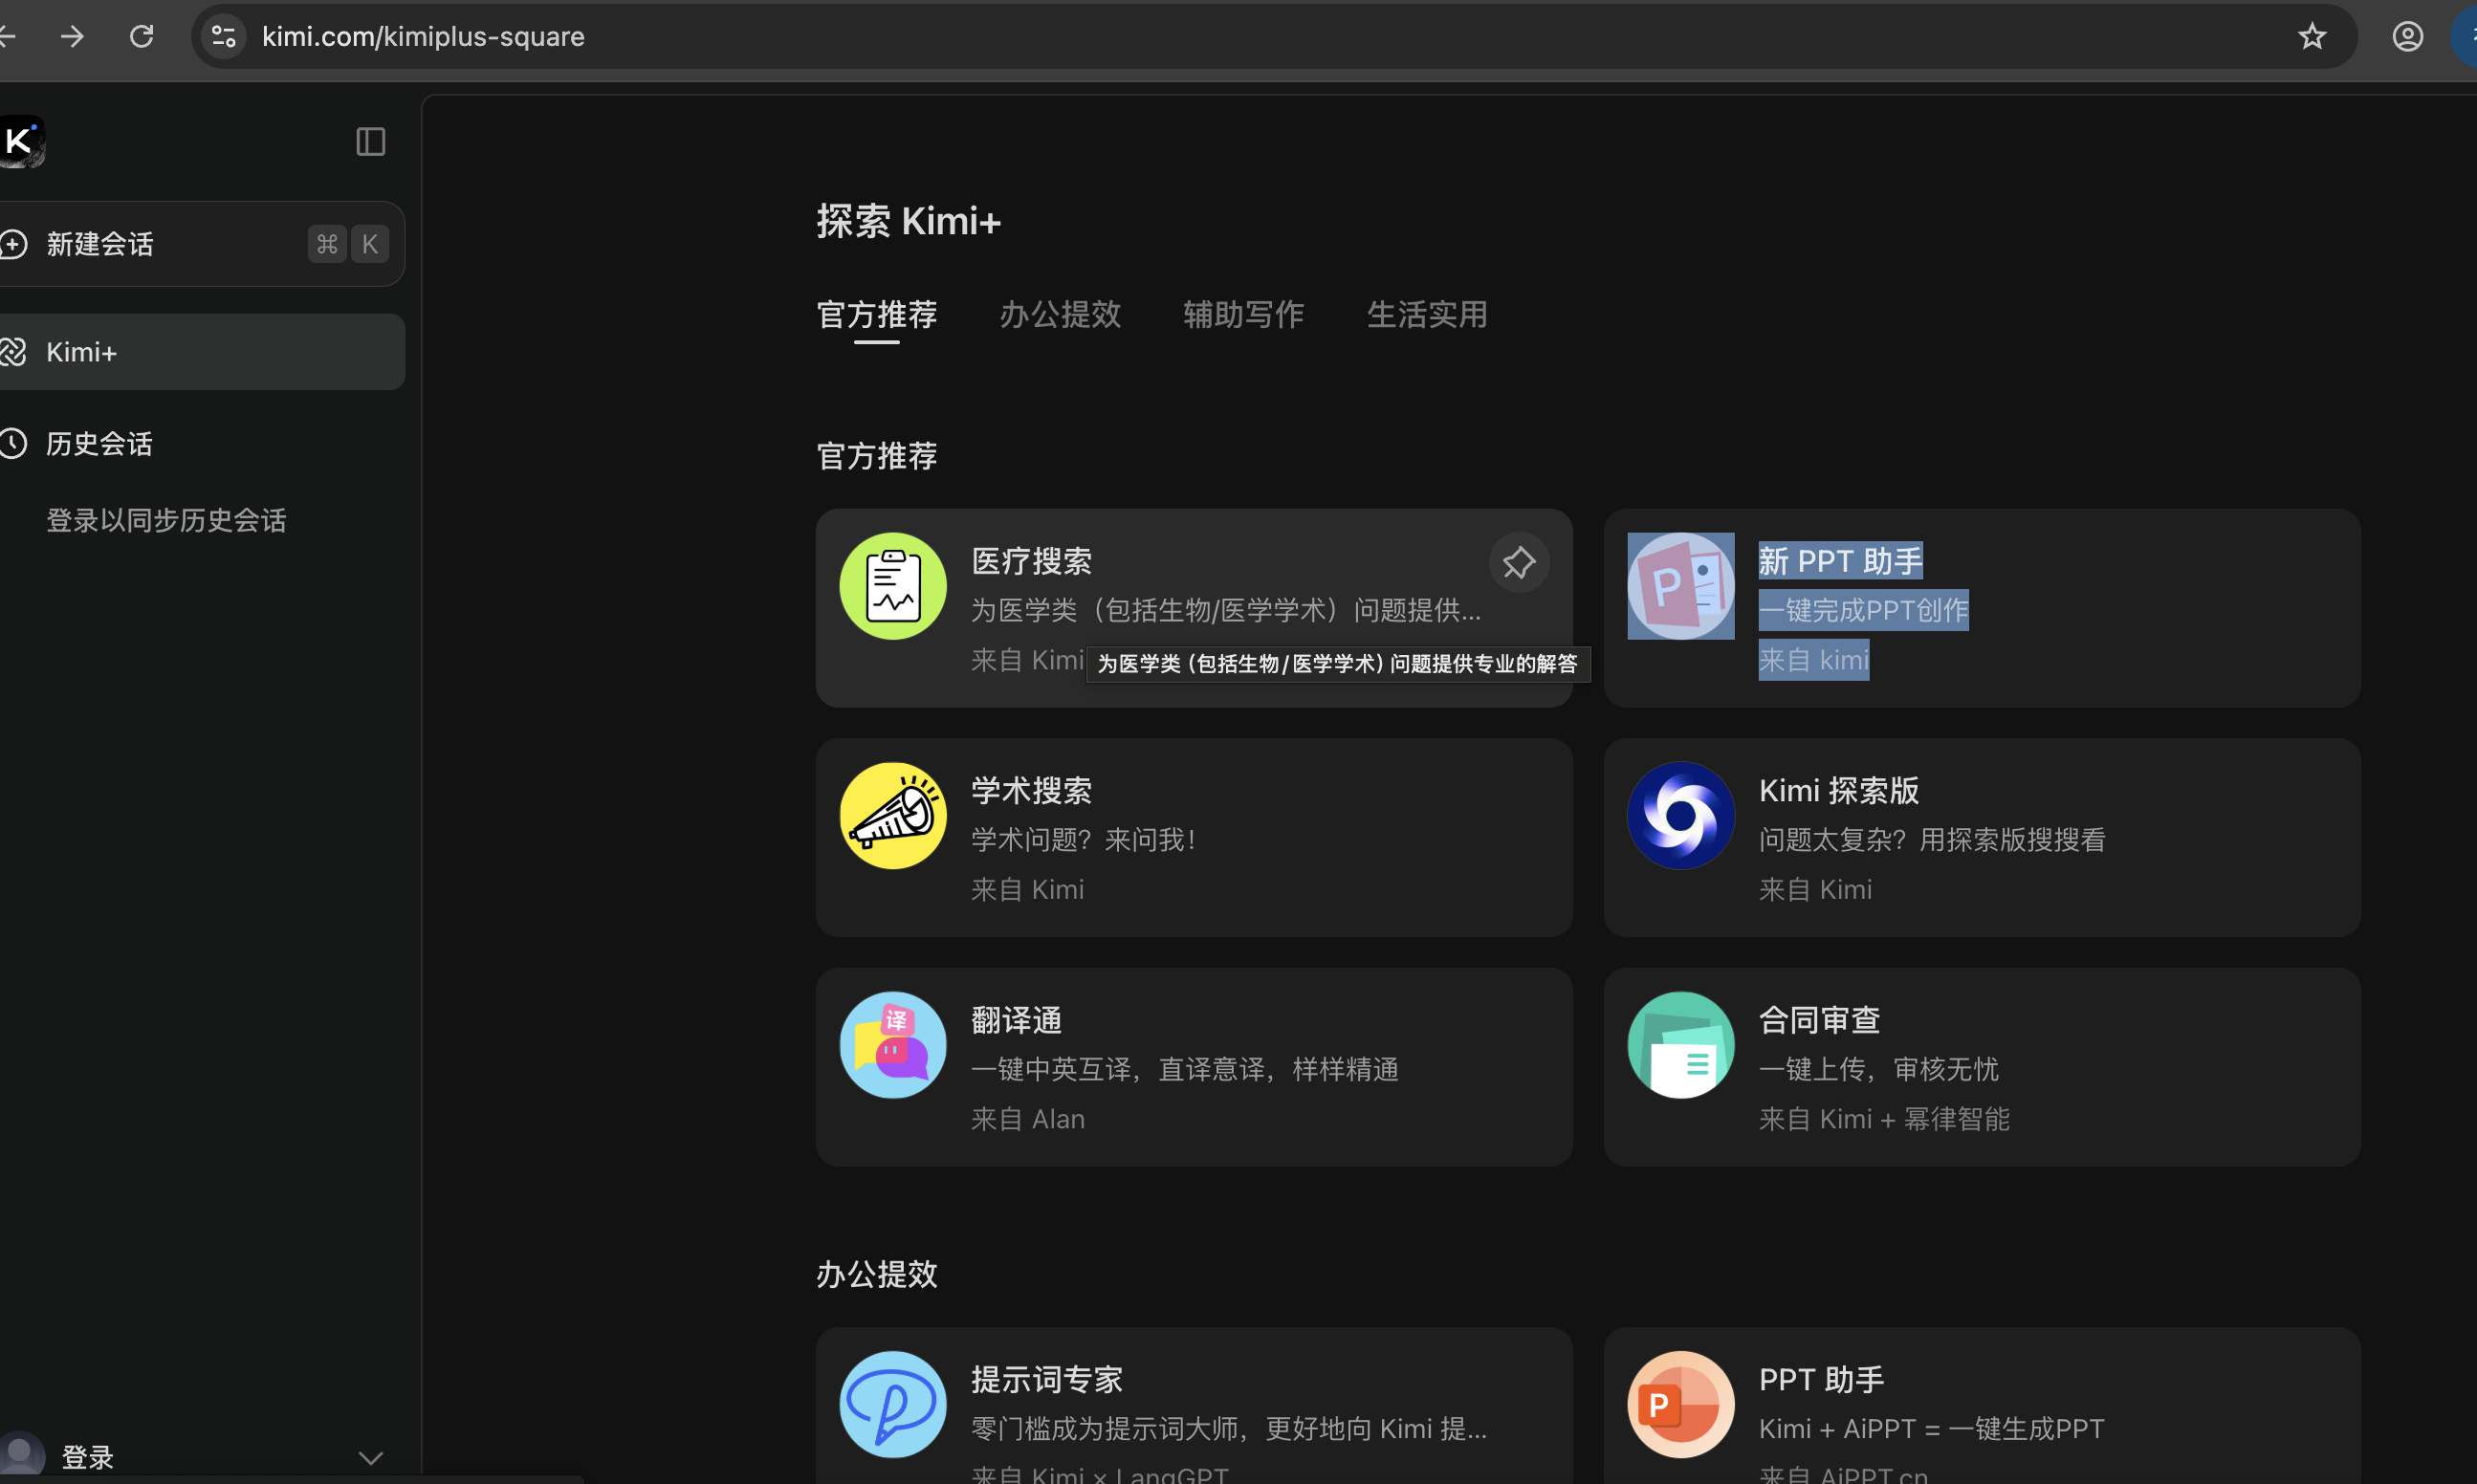Open the Kimi+ sidebar item
The width and height of the screenshot is (2477, 1484).
[201, 352]
